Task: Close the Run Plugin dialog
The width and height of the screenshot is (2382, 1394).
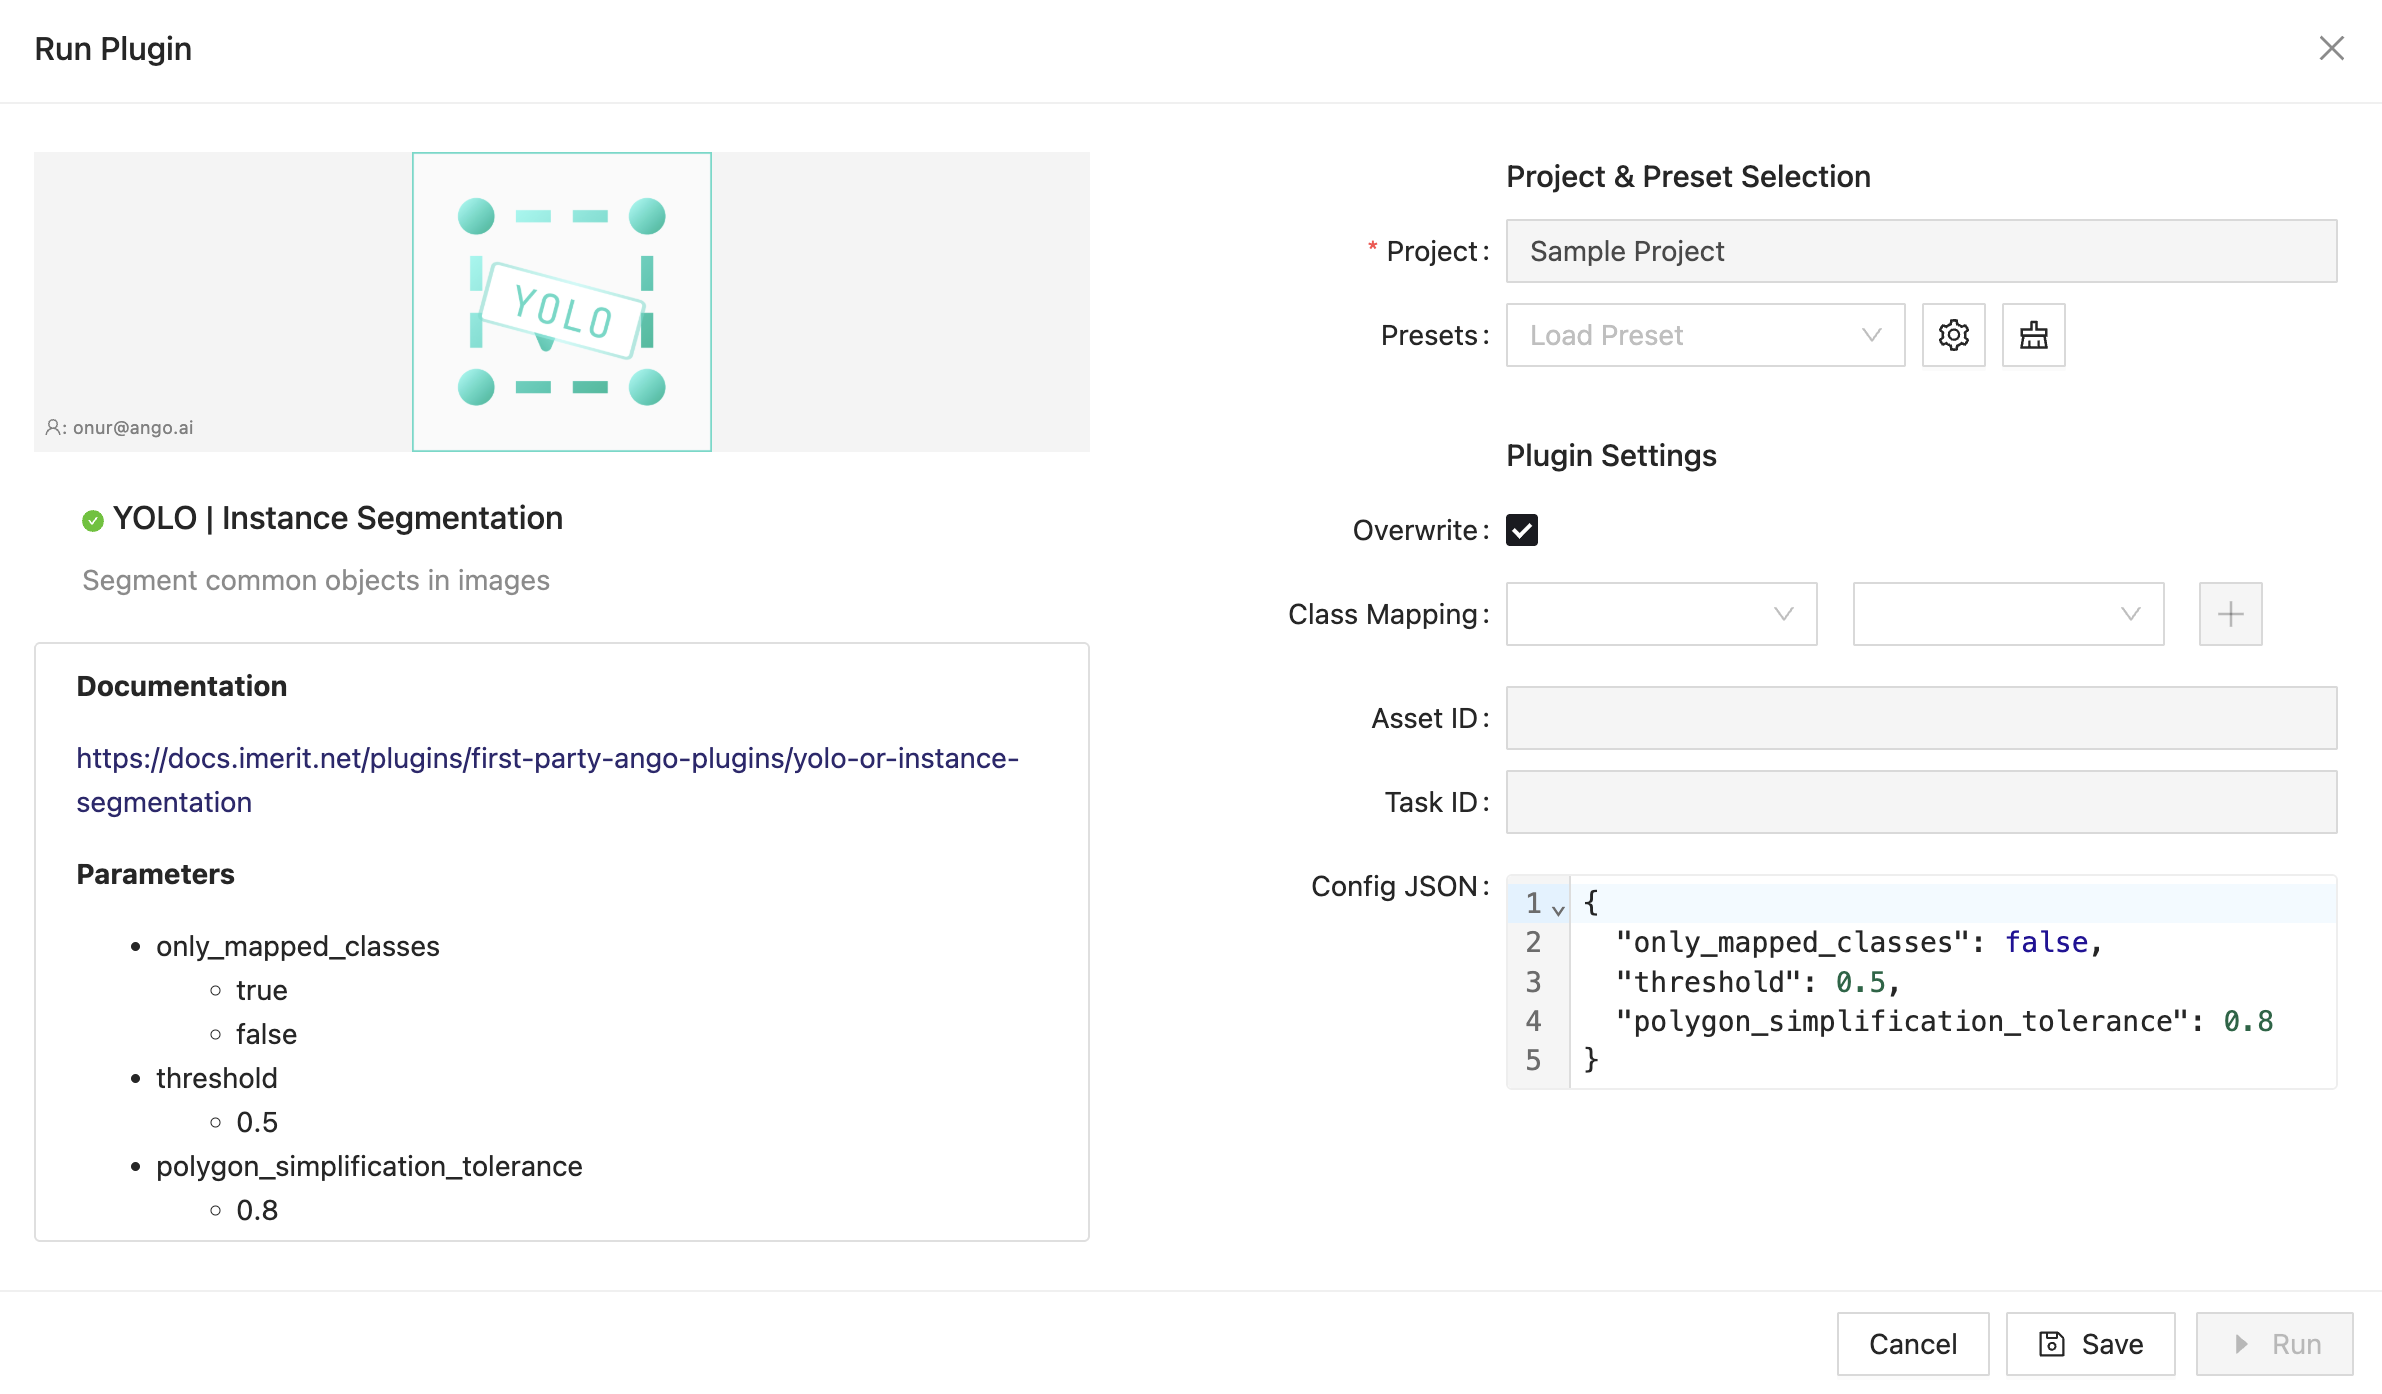Action: (x=2331, y=48)
